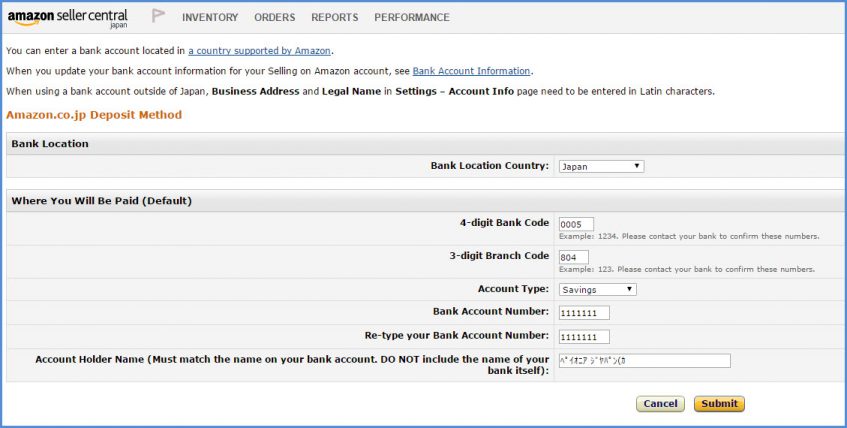Open the Performance menu

pyautogui.click(x=412, y=17)
